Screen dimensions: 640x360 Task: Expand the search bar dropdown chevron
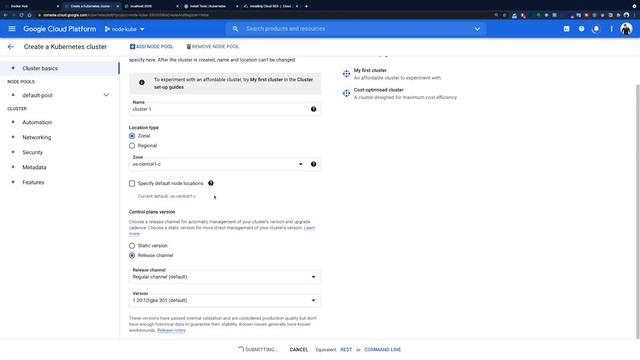(477, 29)
